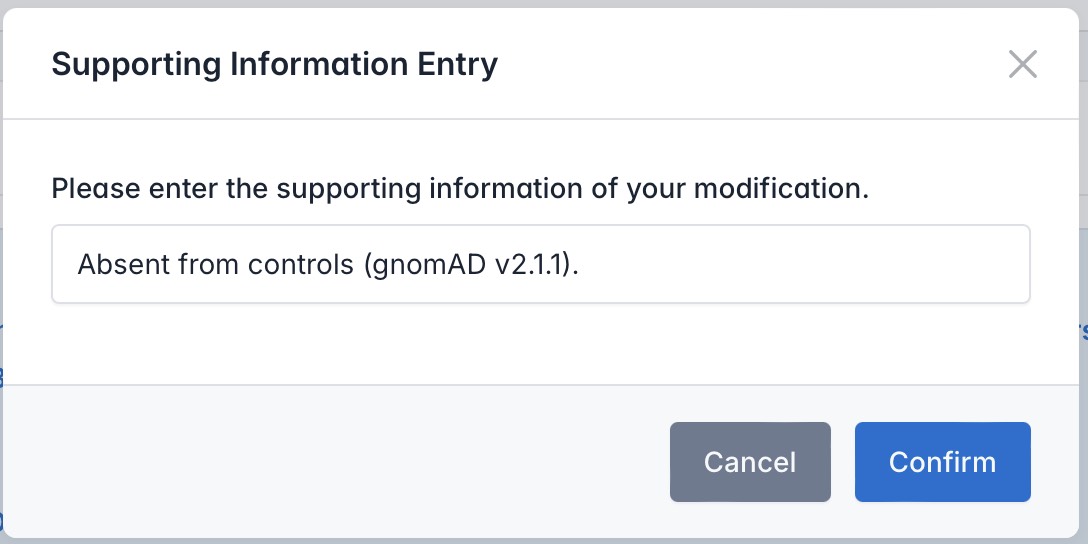Click empty right end of the text input
Screen dimensions: 1088x544
850,264
